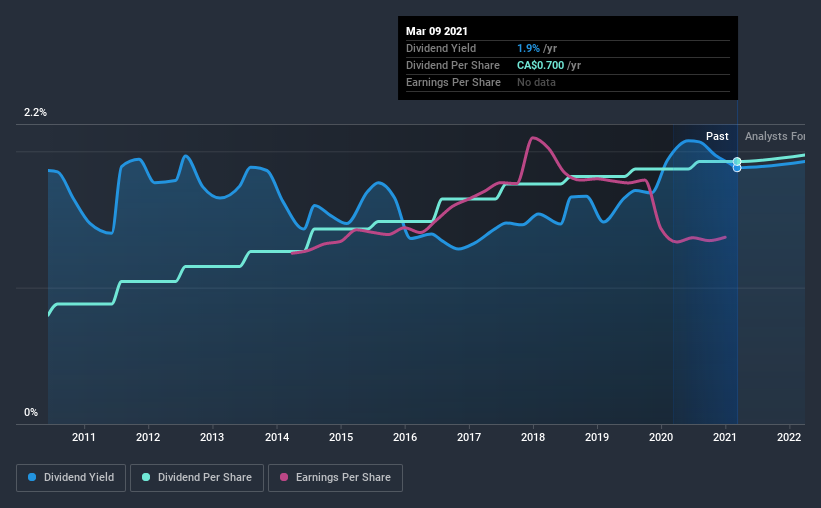The image size is (821, 508).
Task: Click the 2.2% y-axis label
Action: [35, 113]
